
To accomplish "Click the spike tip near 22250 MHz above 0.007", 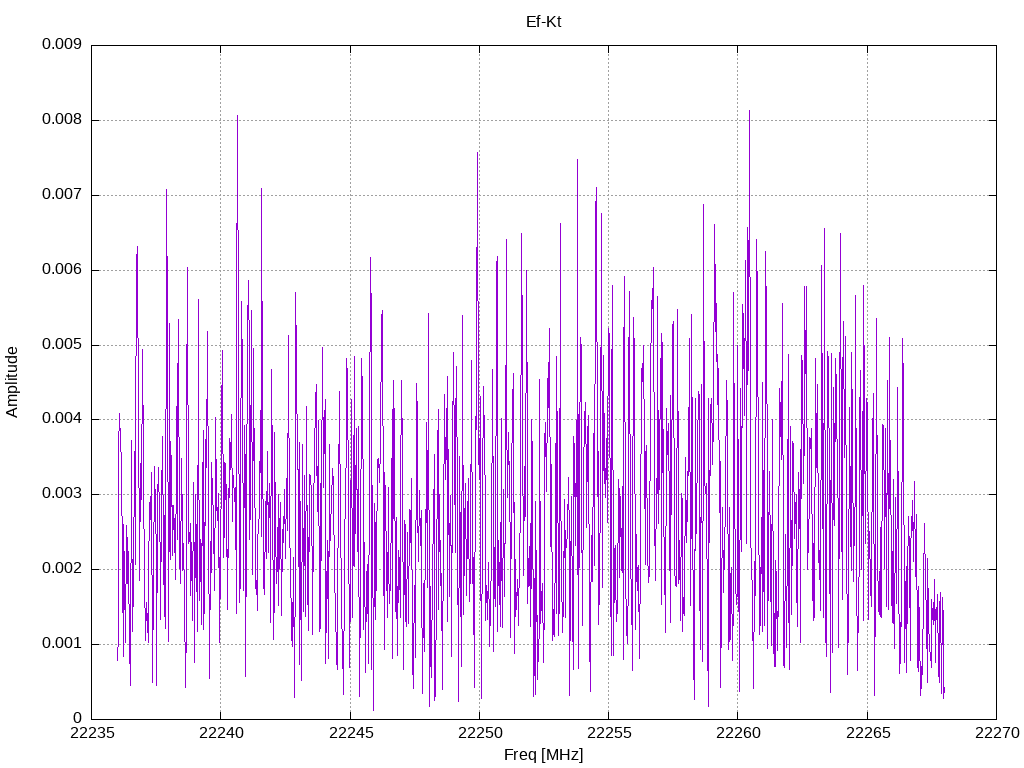I will 477,153.
